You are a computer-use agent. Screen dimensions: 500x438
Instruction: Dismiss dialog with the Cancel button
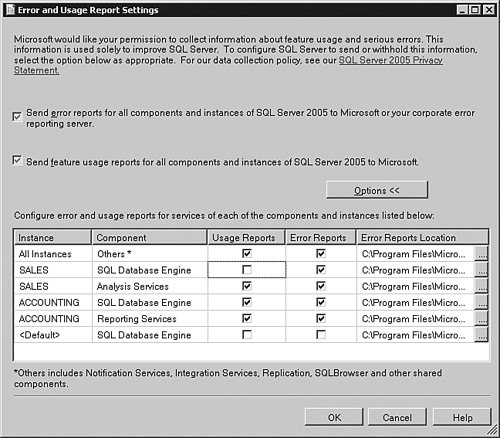(397, 417)
